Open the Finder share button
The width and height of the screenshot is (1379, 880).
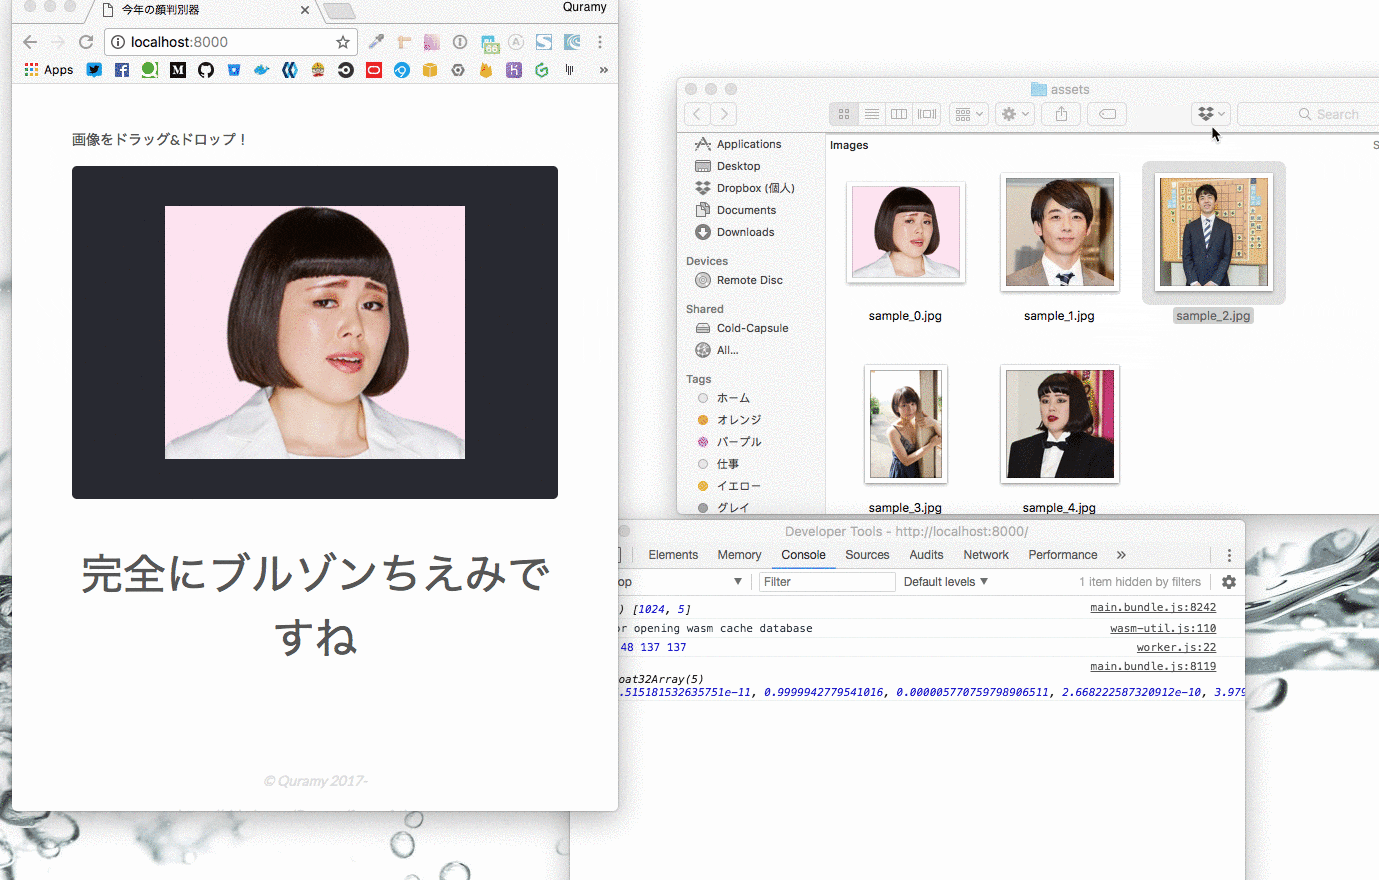click(1061, 114)
